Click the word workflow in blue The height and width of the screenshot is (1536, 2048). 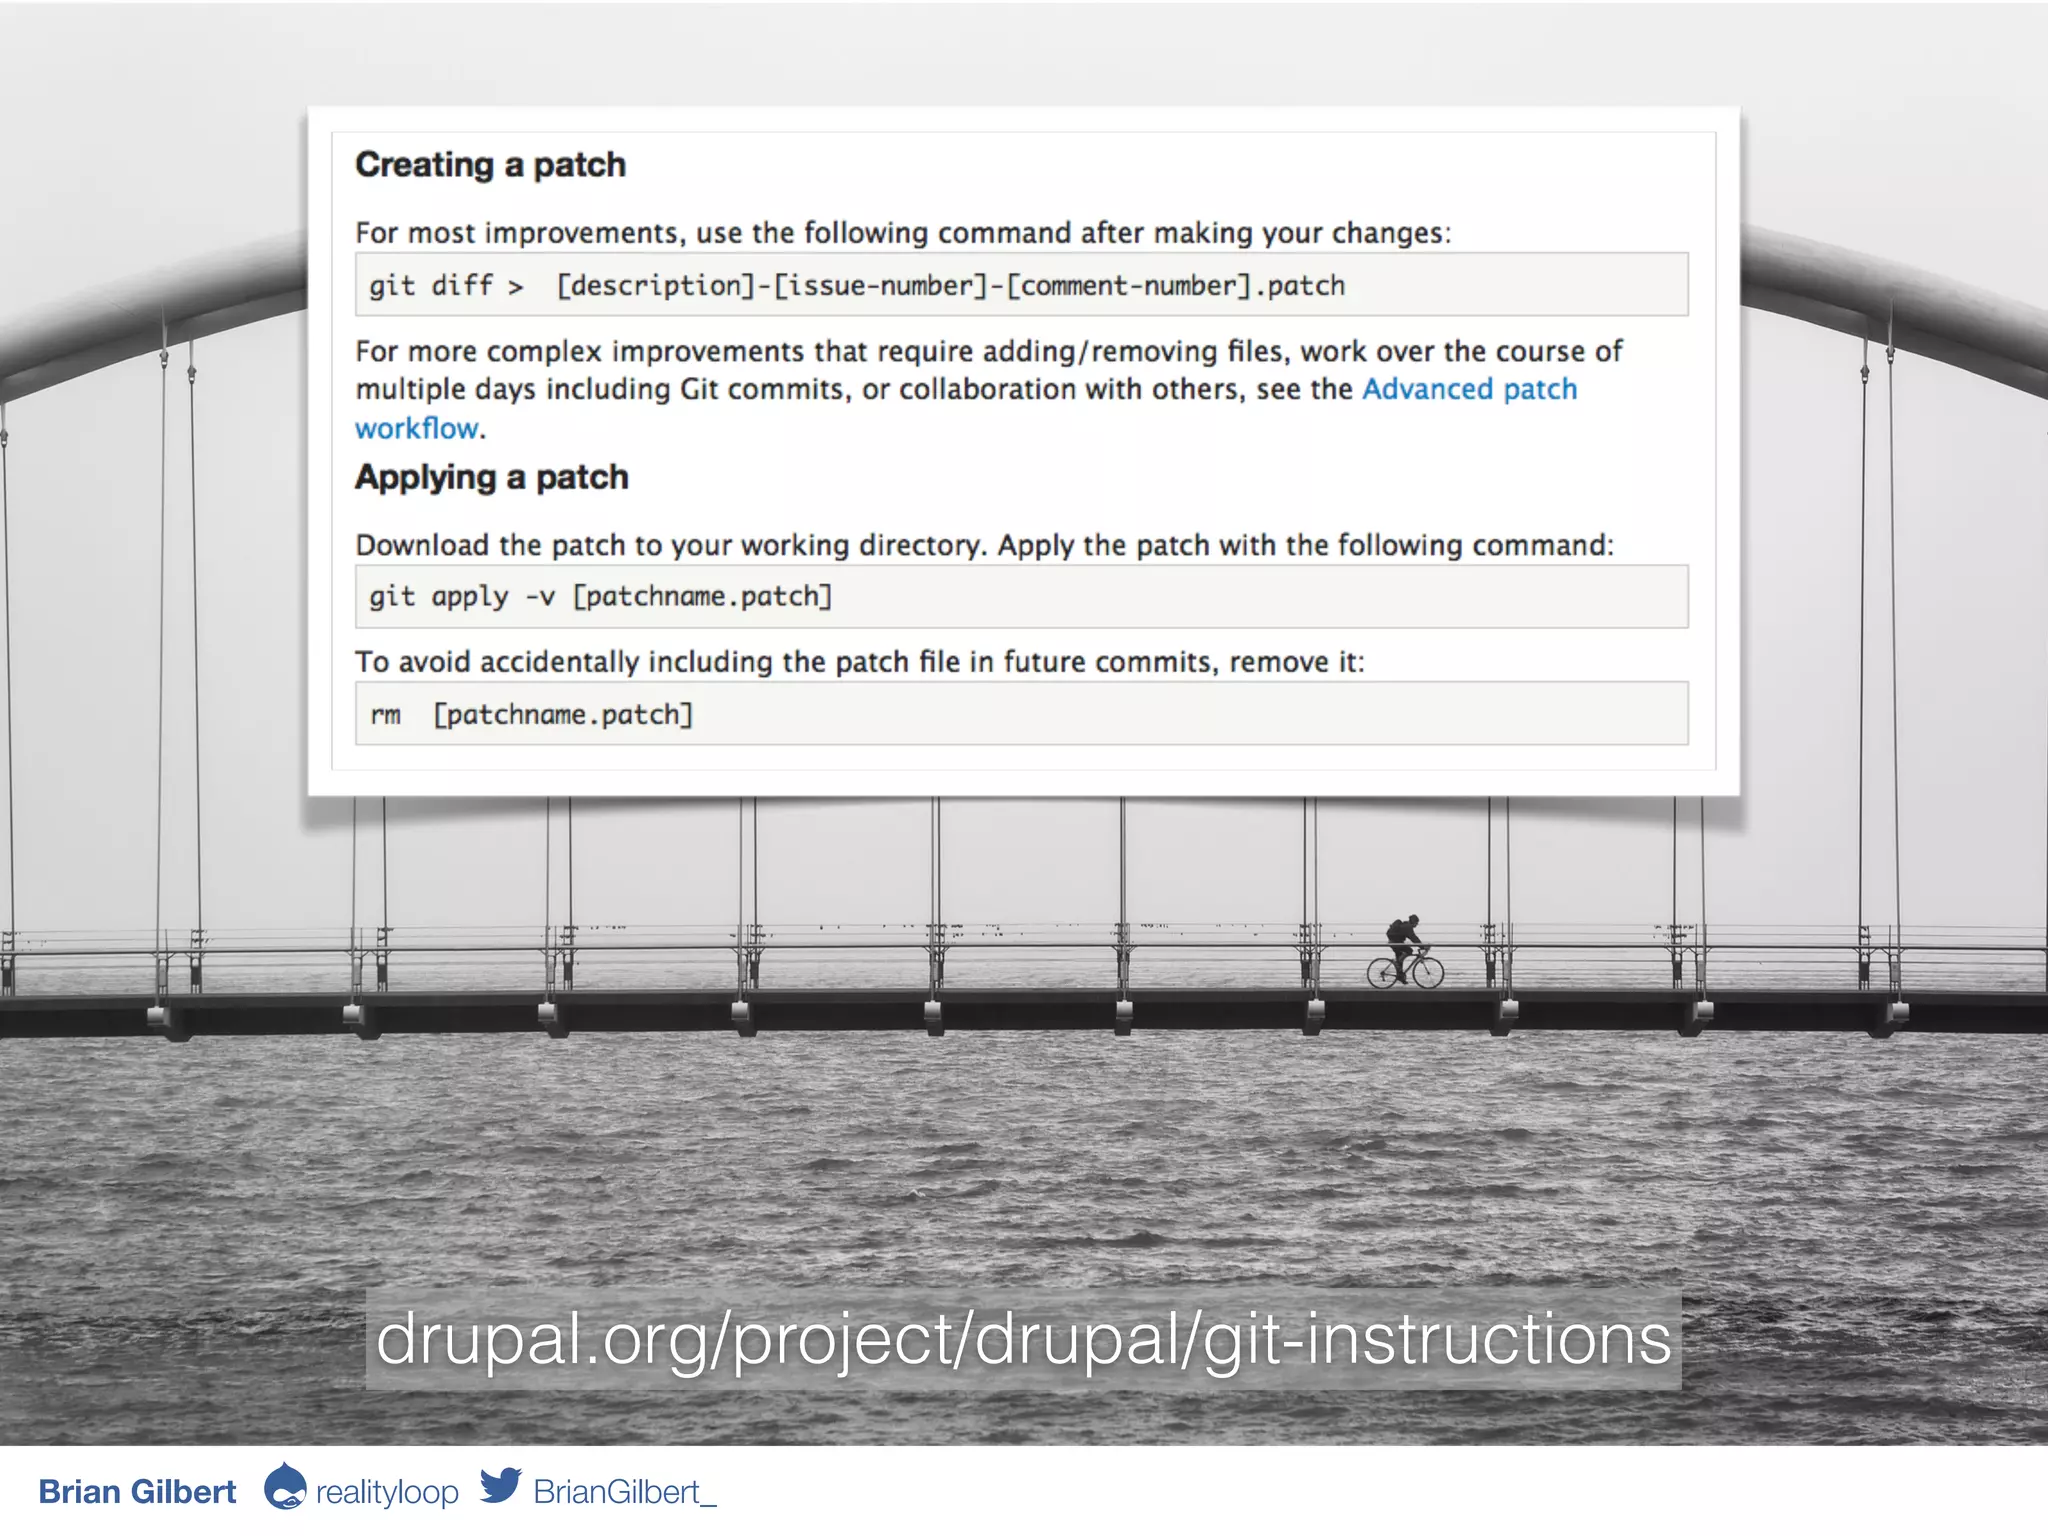click(417, 429)
